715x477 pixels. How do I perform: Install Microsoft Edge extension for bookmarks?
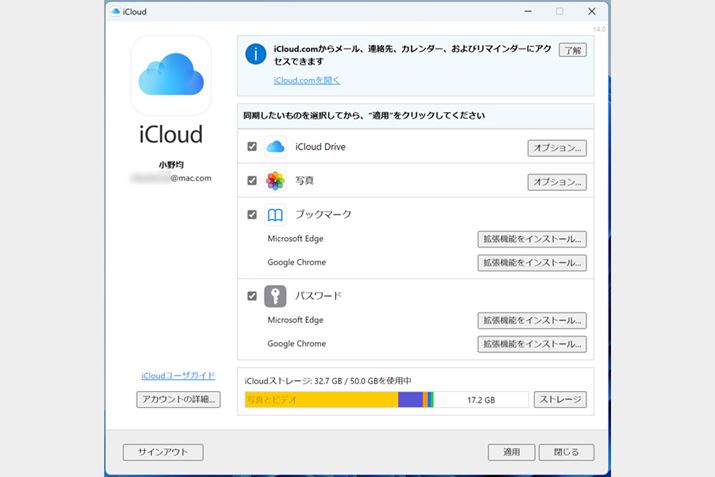[x=532, y=239]
